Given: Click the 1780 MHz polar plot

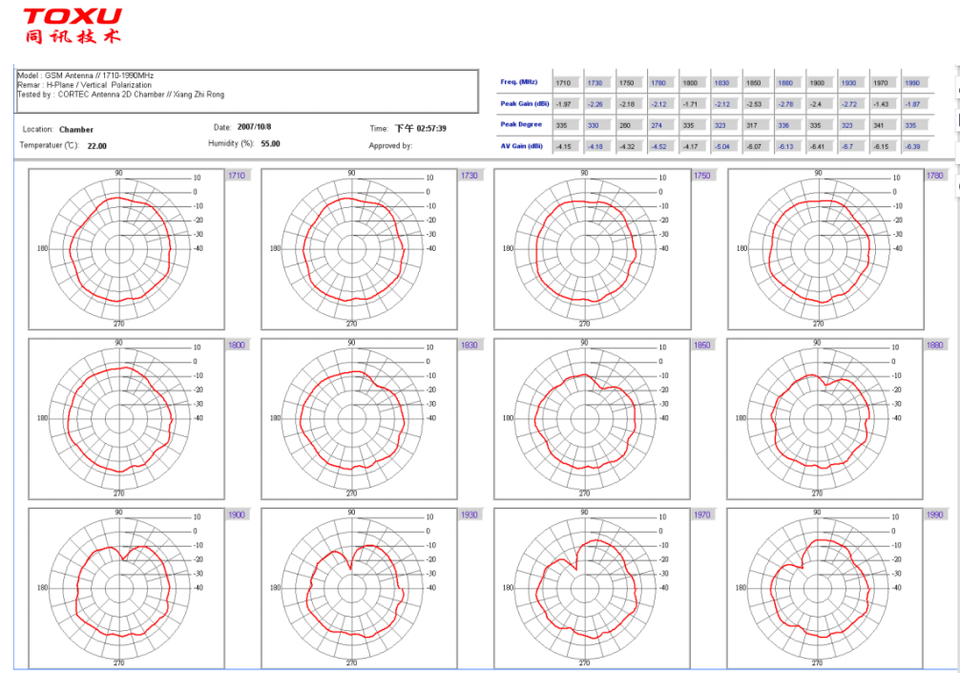Looking at the screenshot, I should point(825,249).
